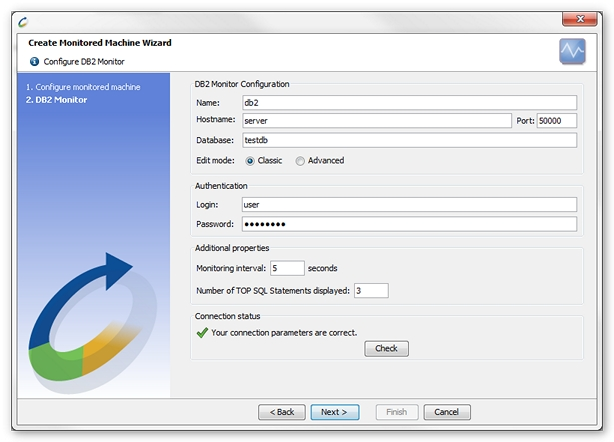
Task: Focus the Name field containing db2
Action: click(409, 103)
